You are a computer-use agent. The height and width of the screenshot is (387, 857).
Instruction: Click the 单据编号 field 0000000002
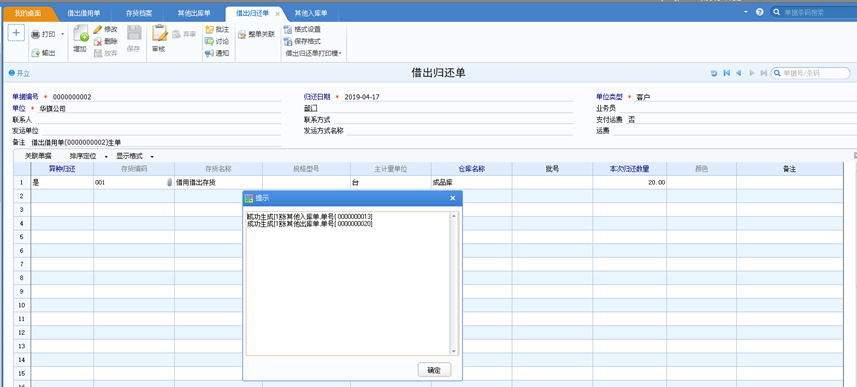166,97
